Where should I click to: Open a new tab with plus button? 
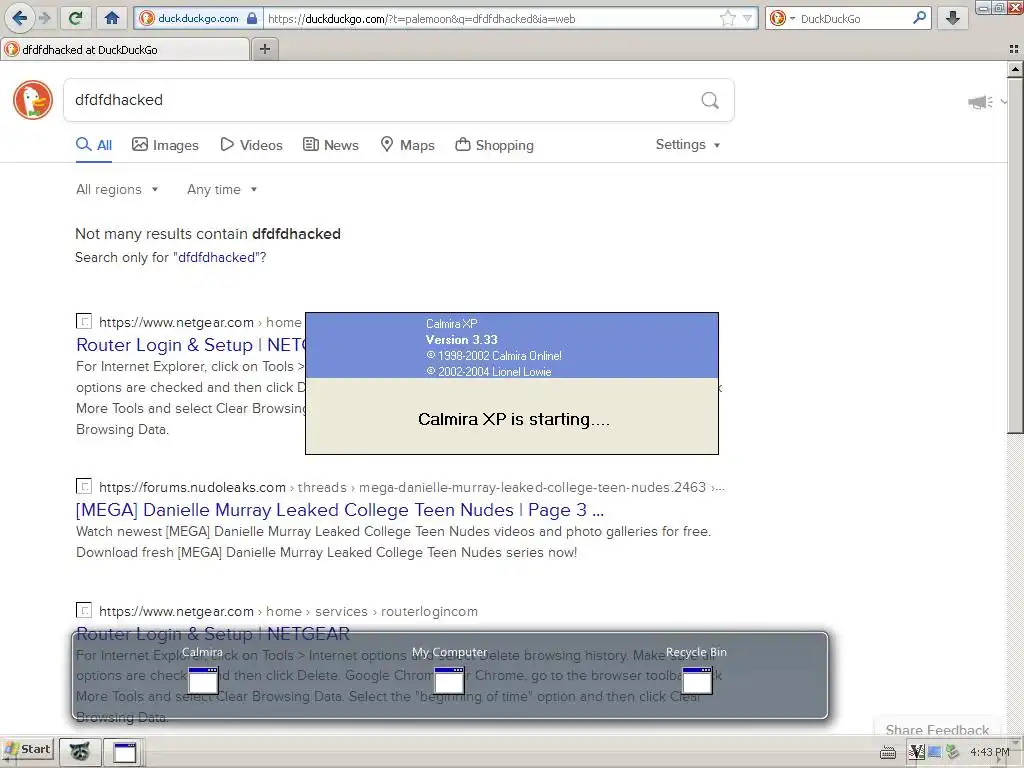pos(264,49)
